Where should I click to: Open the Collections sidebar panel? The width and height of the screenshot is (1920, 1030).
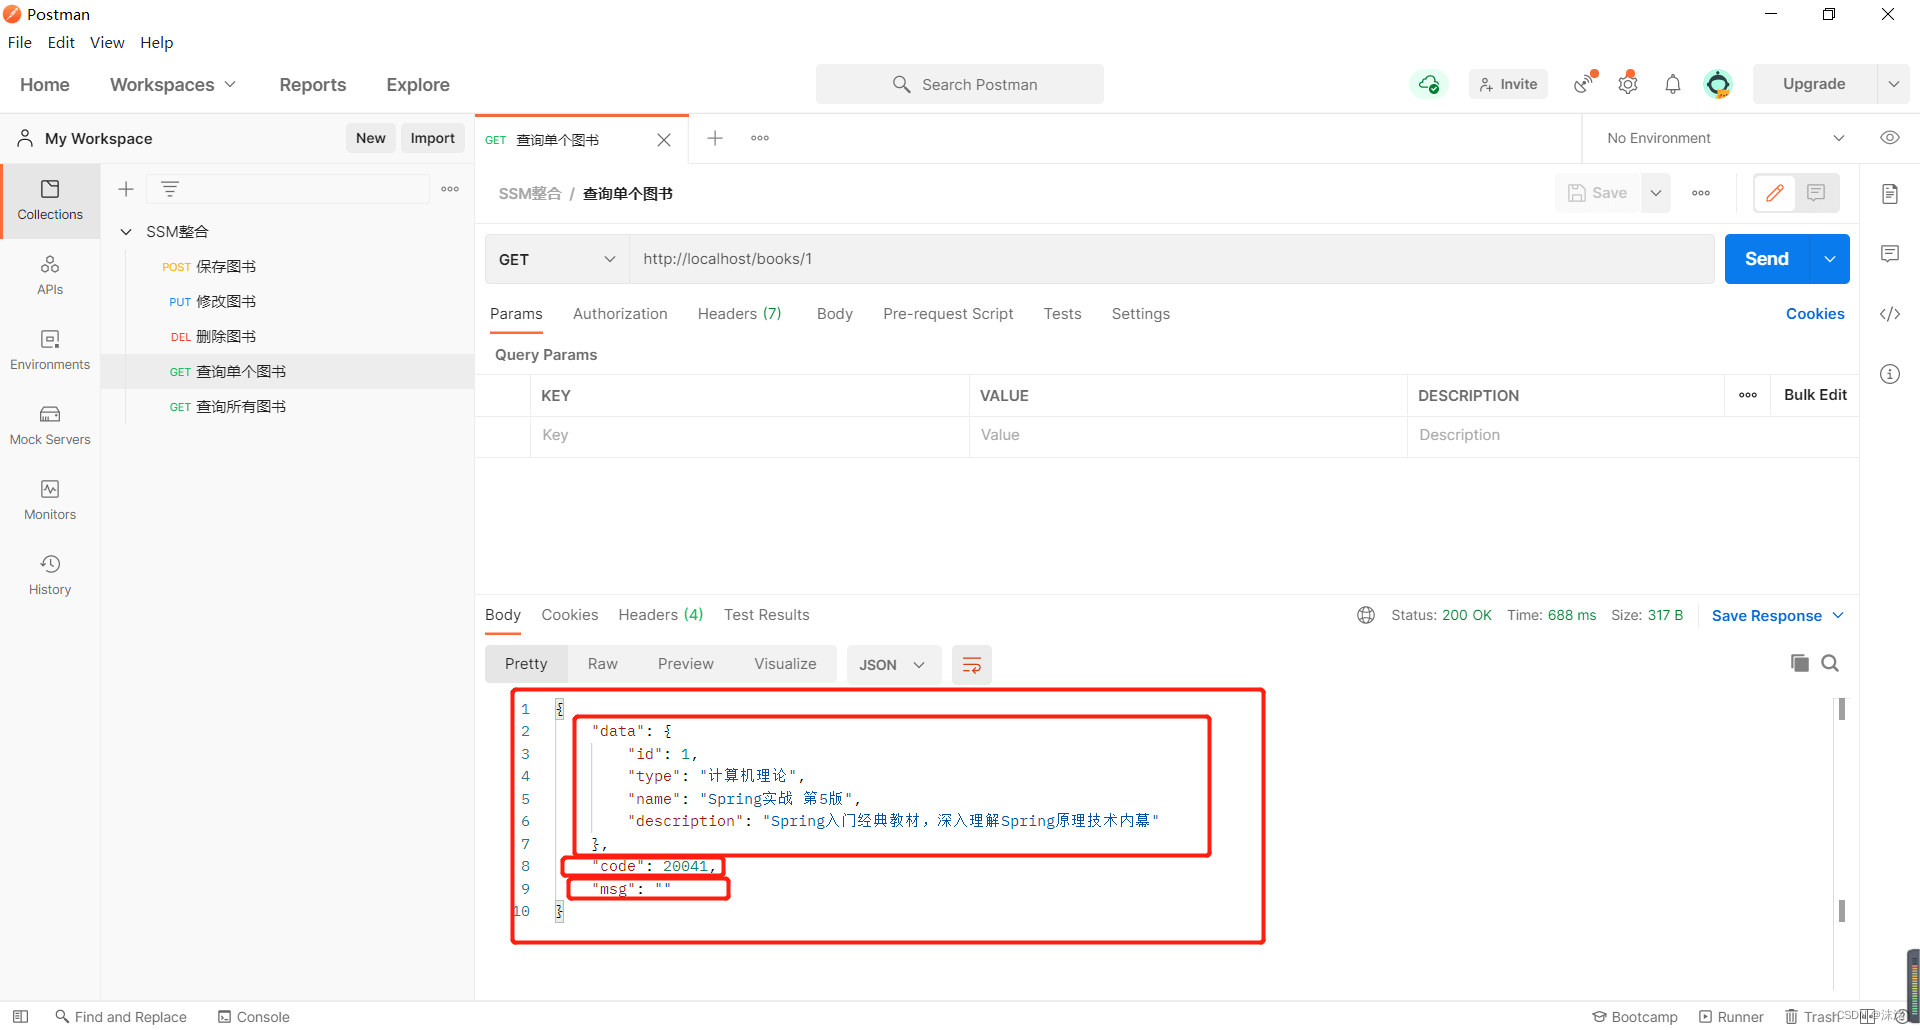pos(50,200)
